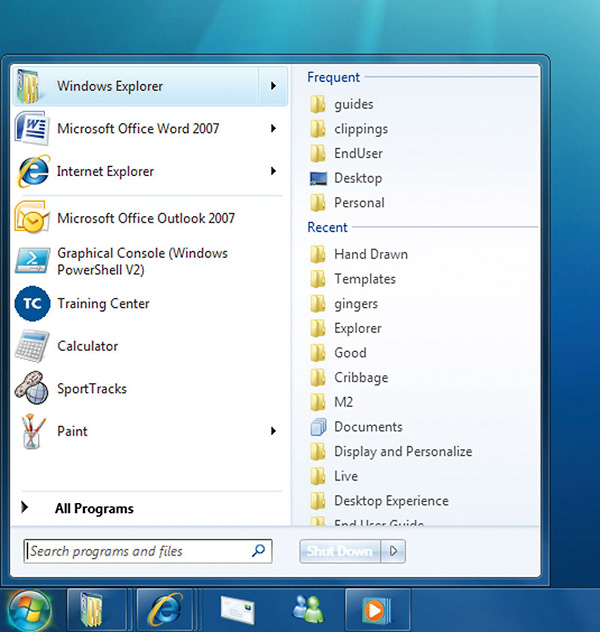Viewport: 600px width, 632px height.
Task: Select Internet Explorer in Start menu
Action: pos(105,172)
